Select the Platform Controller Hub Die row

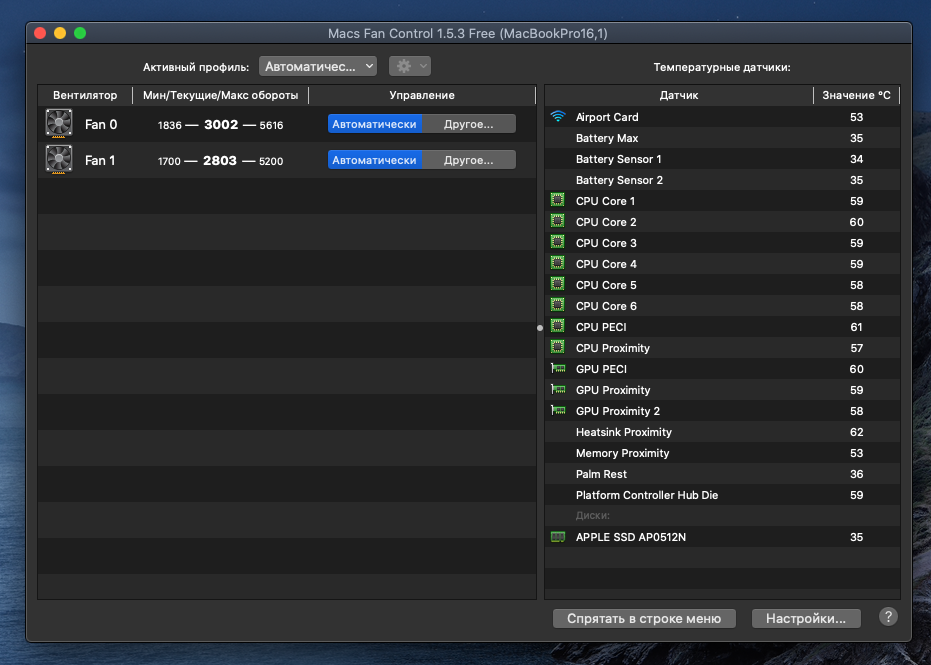(722, 495)
